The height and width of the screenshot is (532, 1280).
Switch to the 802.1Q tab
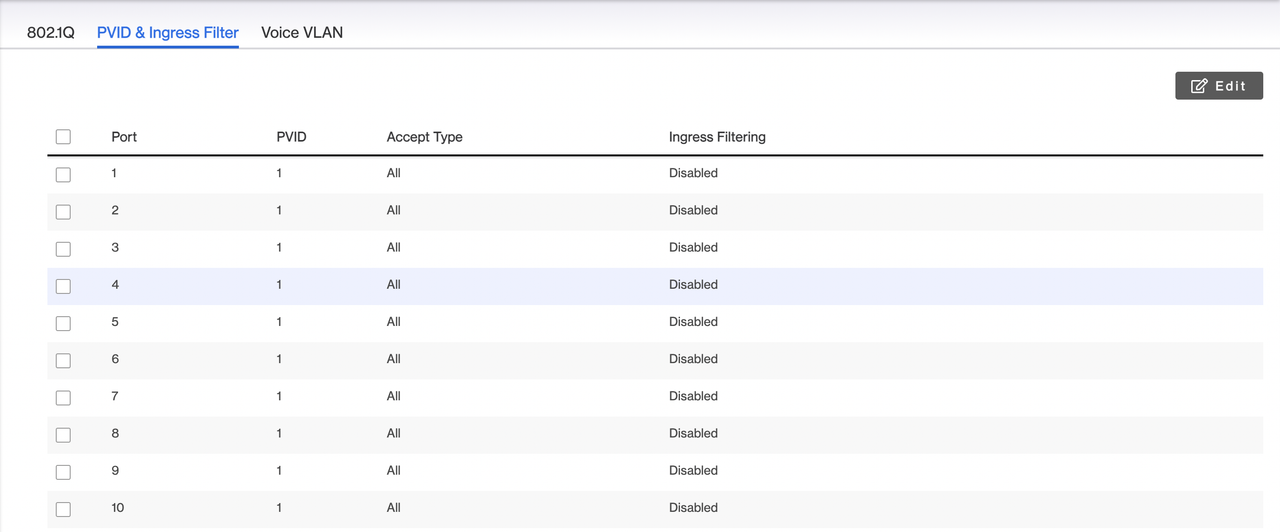coord(50,32)
